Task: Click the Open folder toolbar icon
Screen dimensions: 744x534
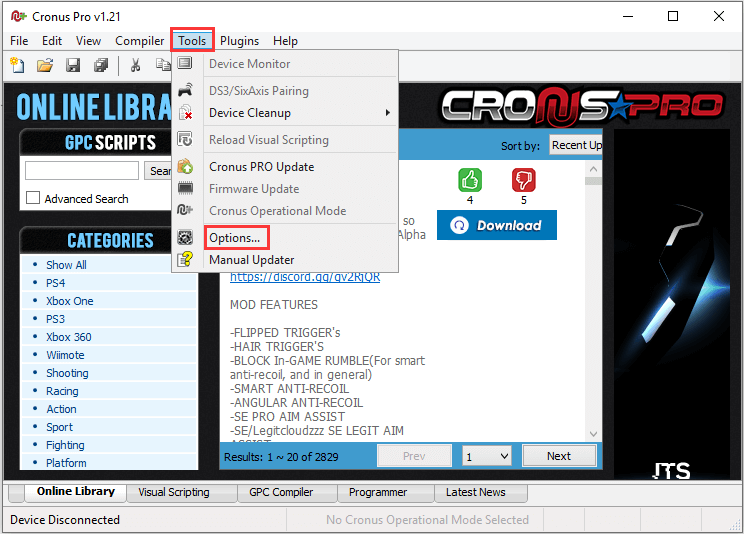Action: [45, 65]
